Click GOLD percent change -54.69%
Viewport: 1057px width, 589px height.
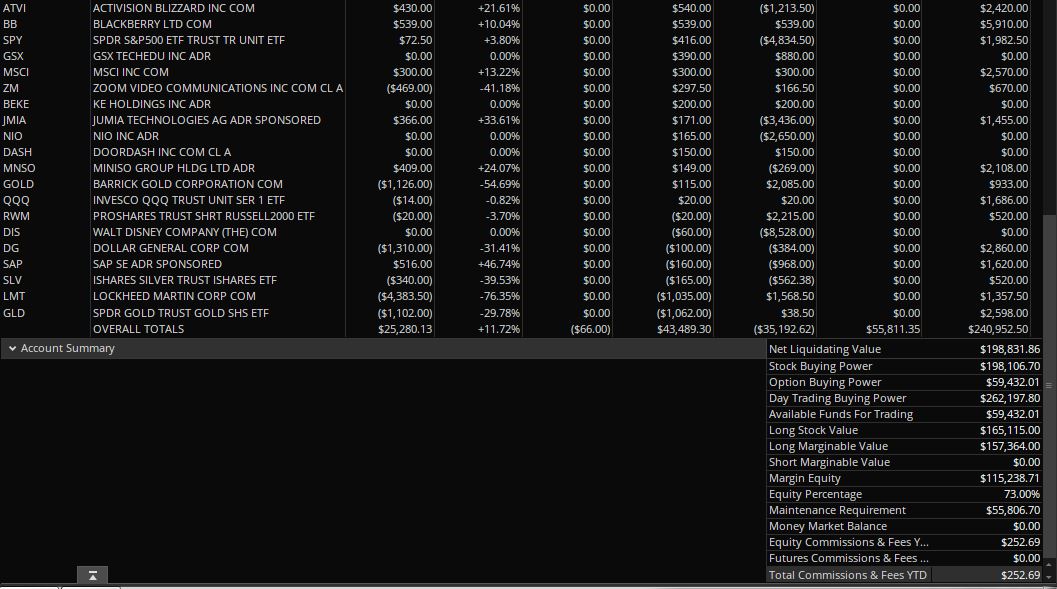click(x=500, y=184)
